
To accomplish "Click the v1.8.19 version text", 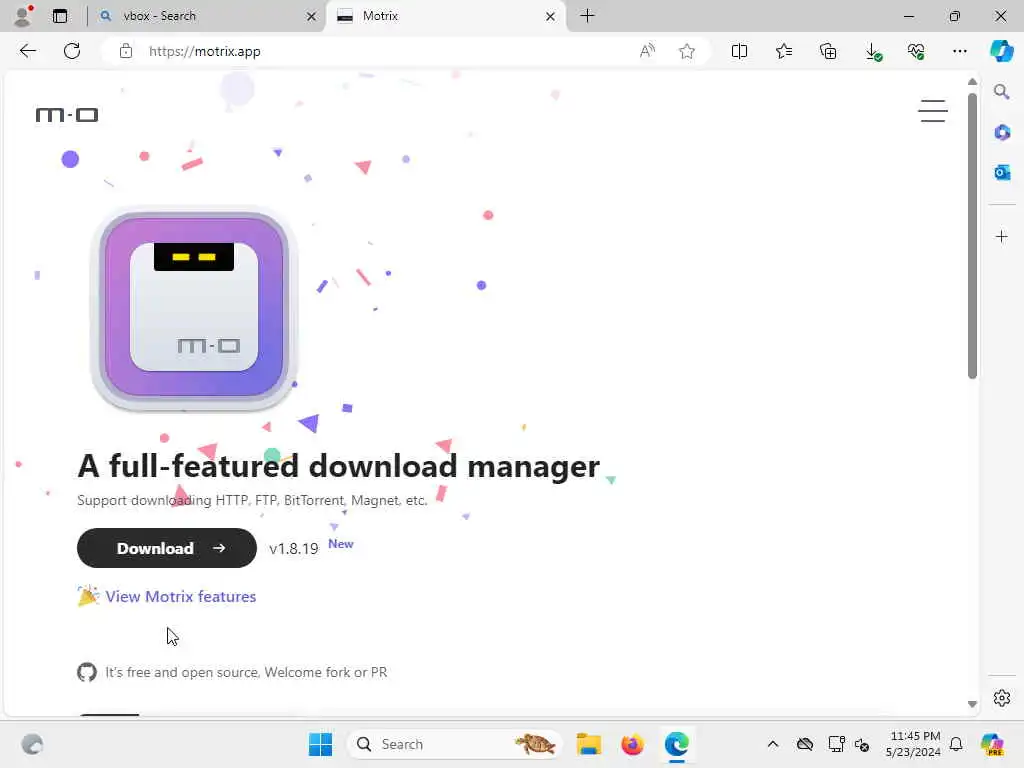I will click(x=293, y=549).
